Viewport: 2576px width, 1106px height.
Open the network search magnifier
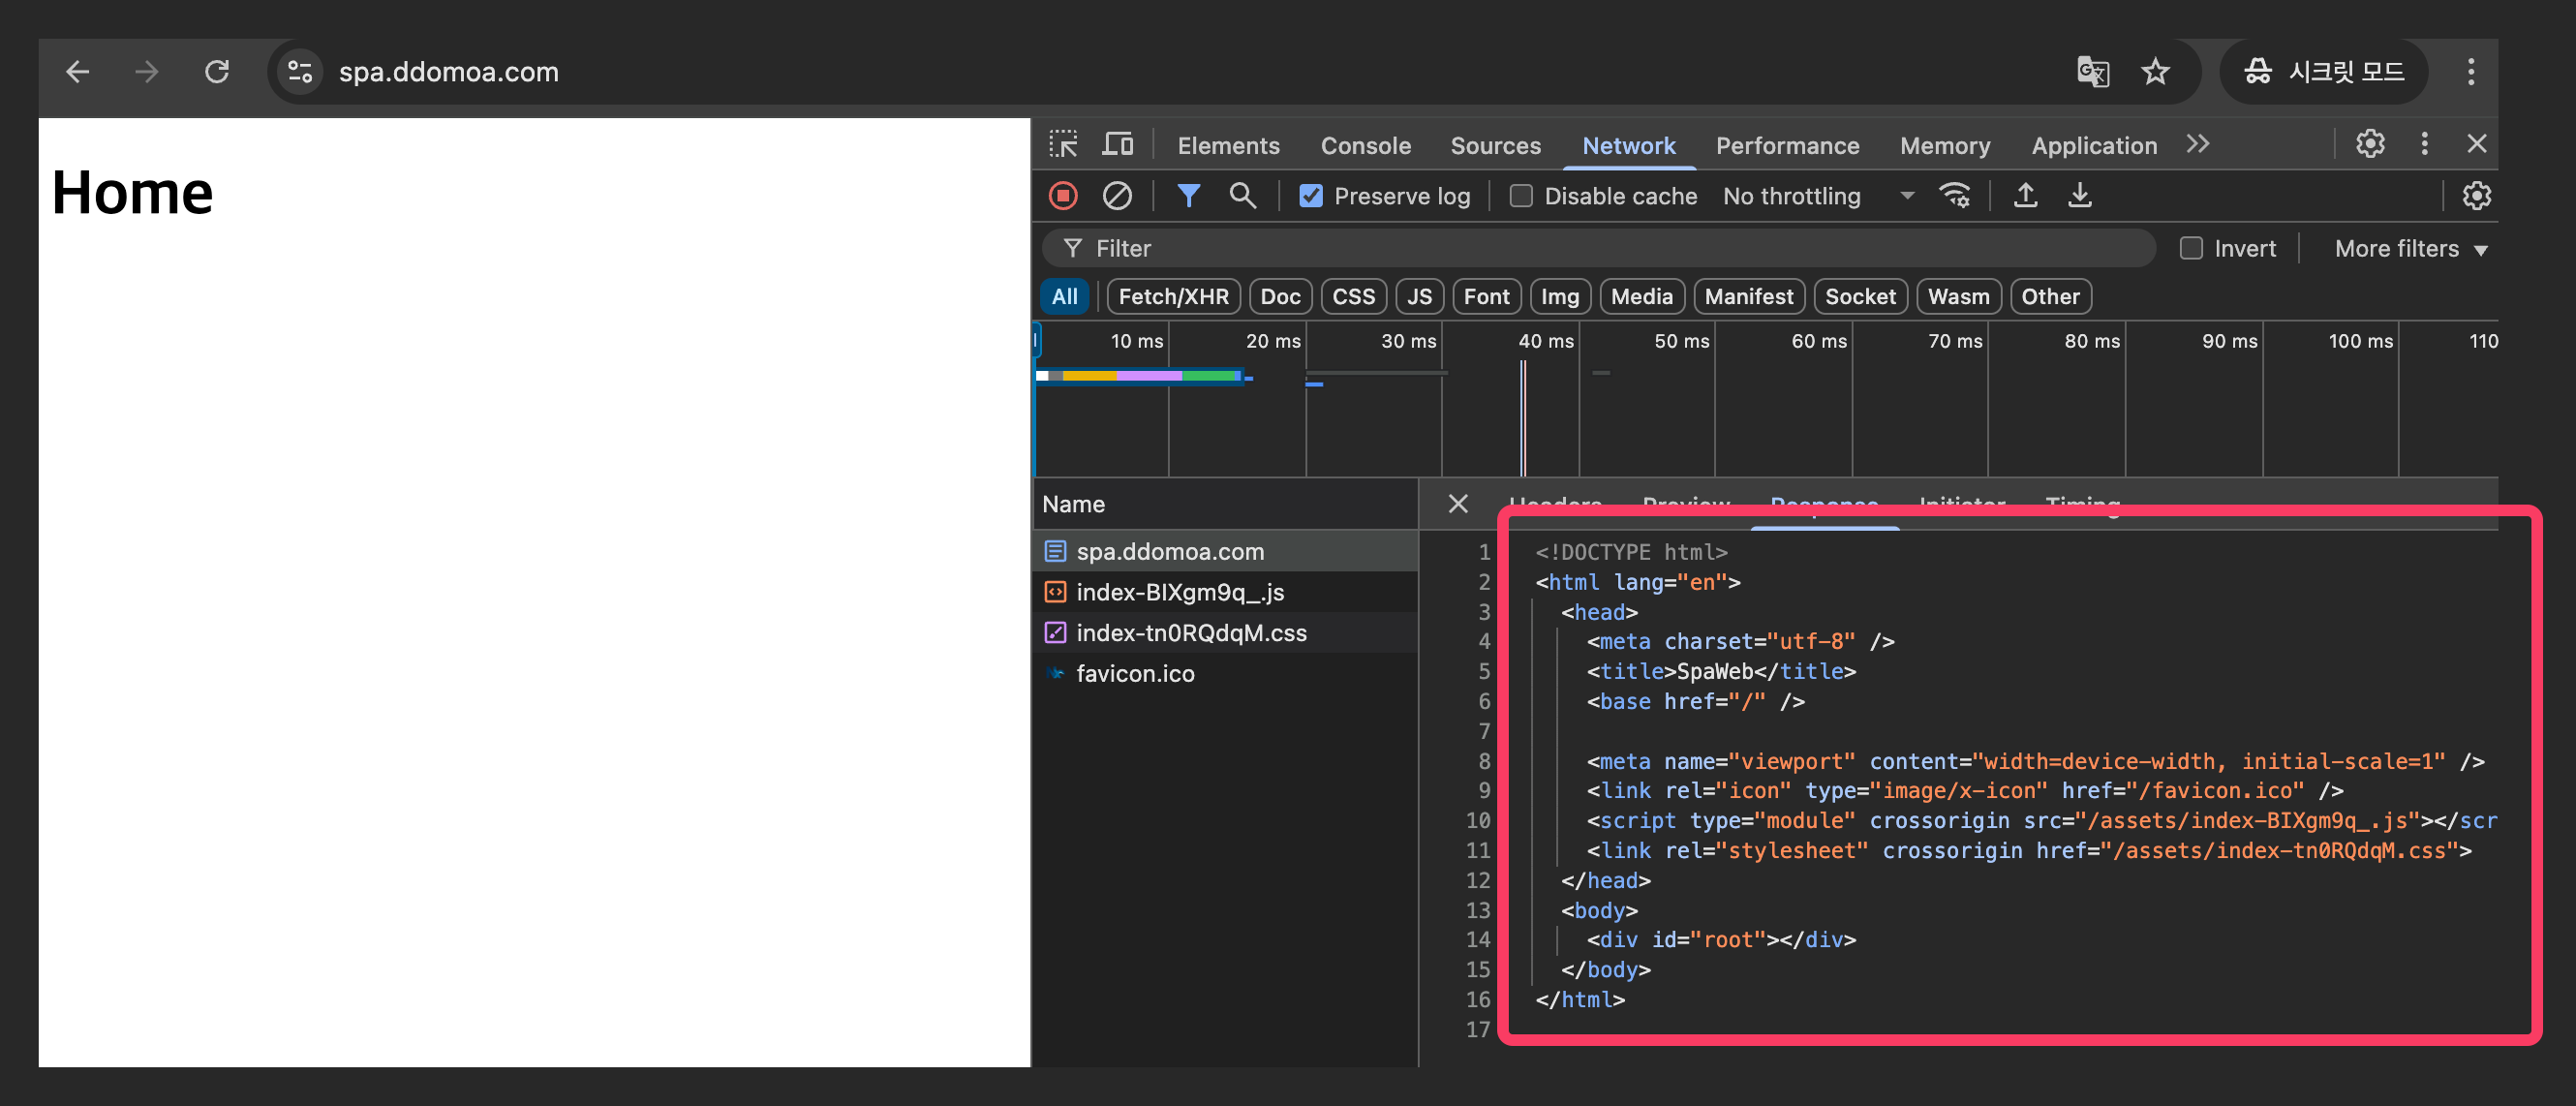pos(1242,195)
